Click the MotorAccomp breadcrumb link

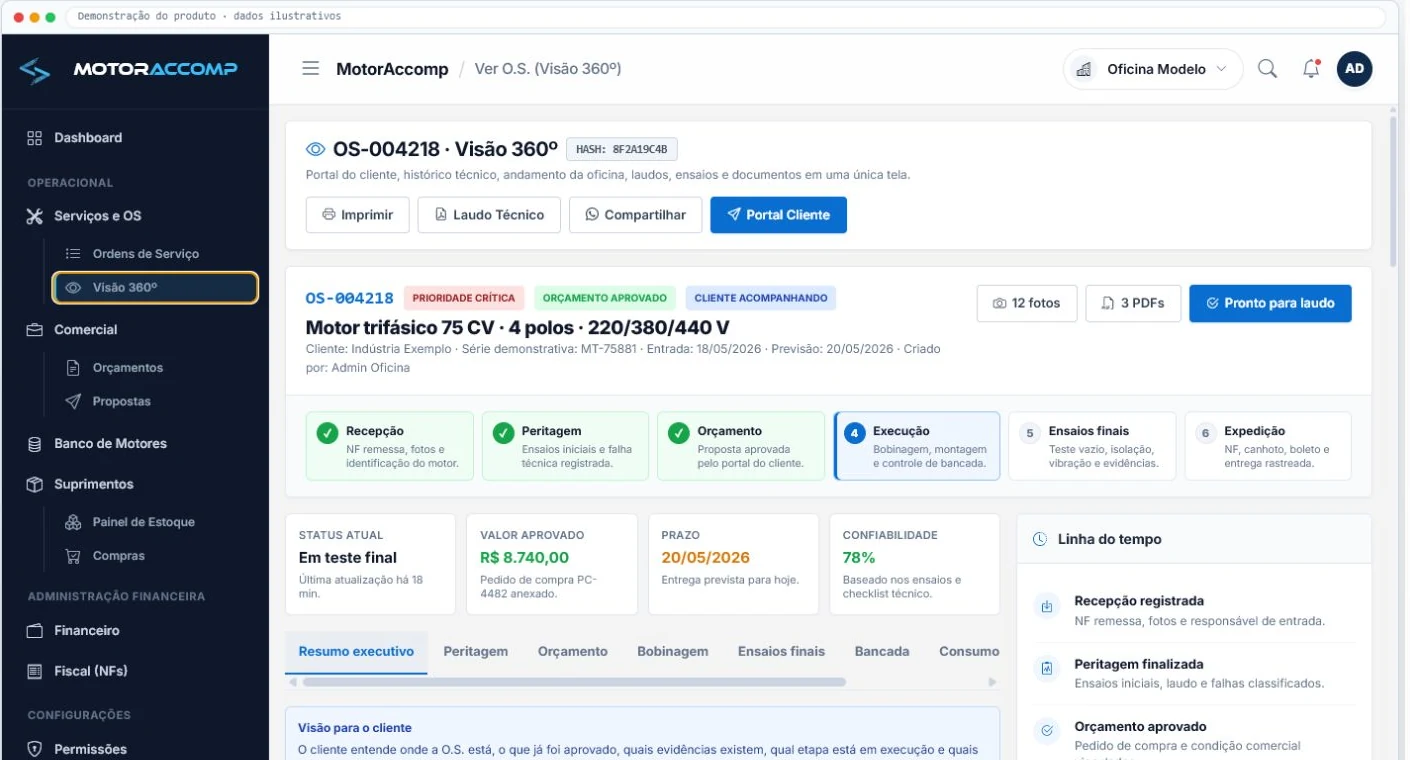[x=392, y=69]
